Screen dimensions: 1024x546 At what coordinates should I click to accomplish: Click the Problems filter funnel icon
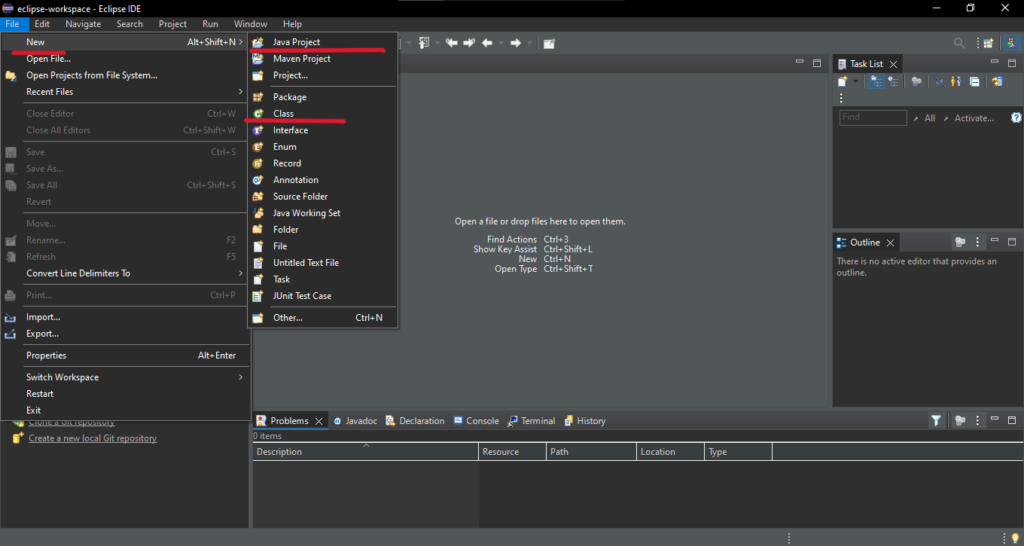(936, 421)
